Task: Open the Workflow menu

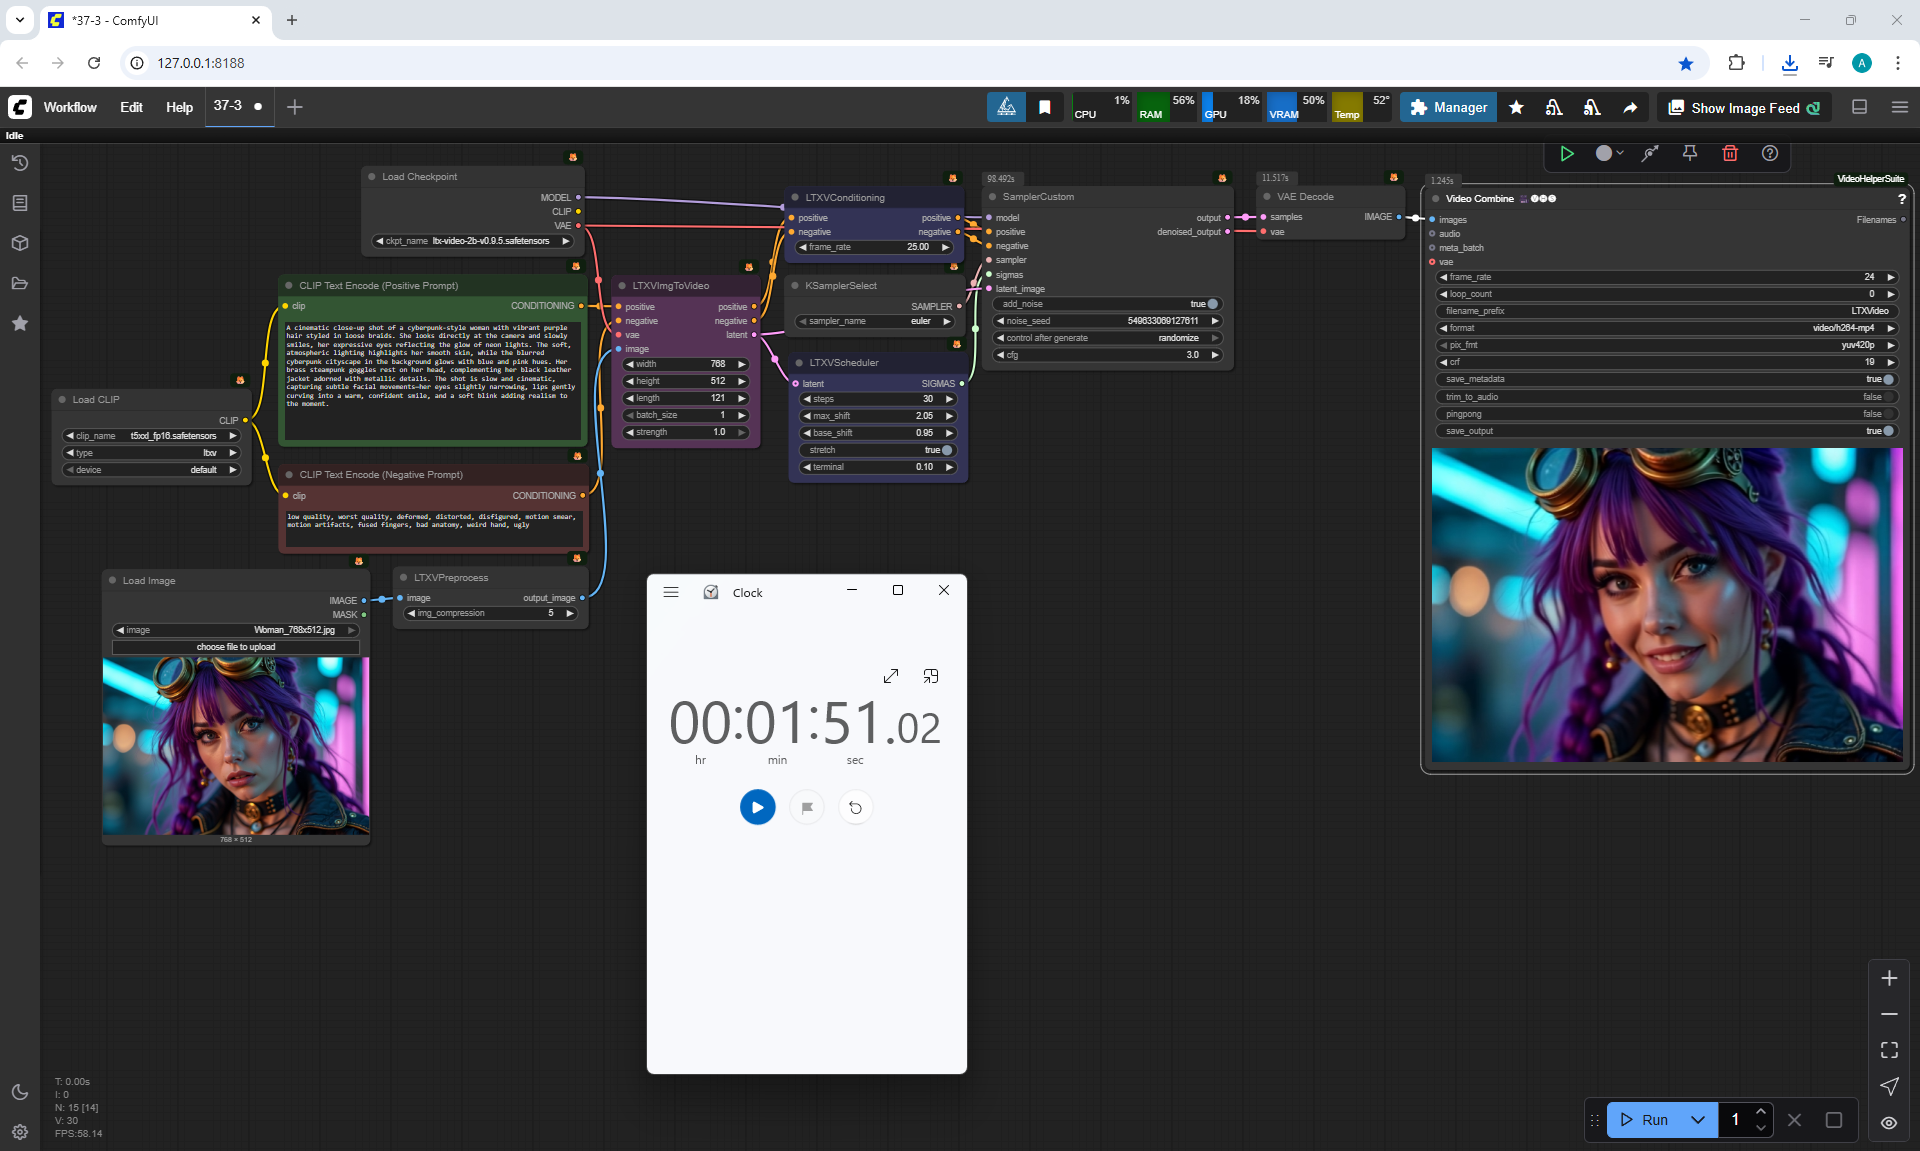Action: 70,108
